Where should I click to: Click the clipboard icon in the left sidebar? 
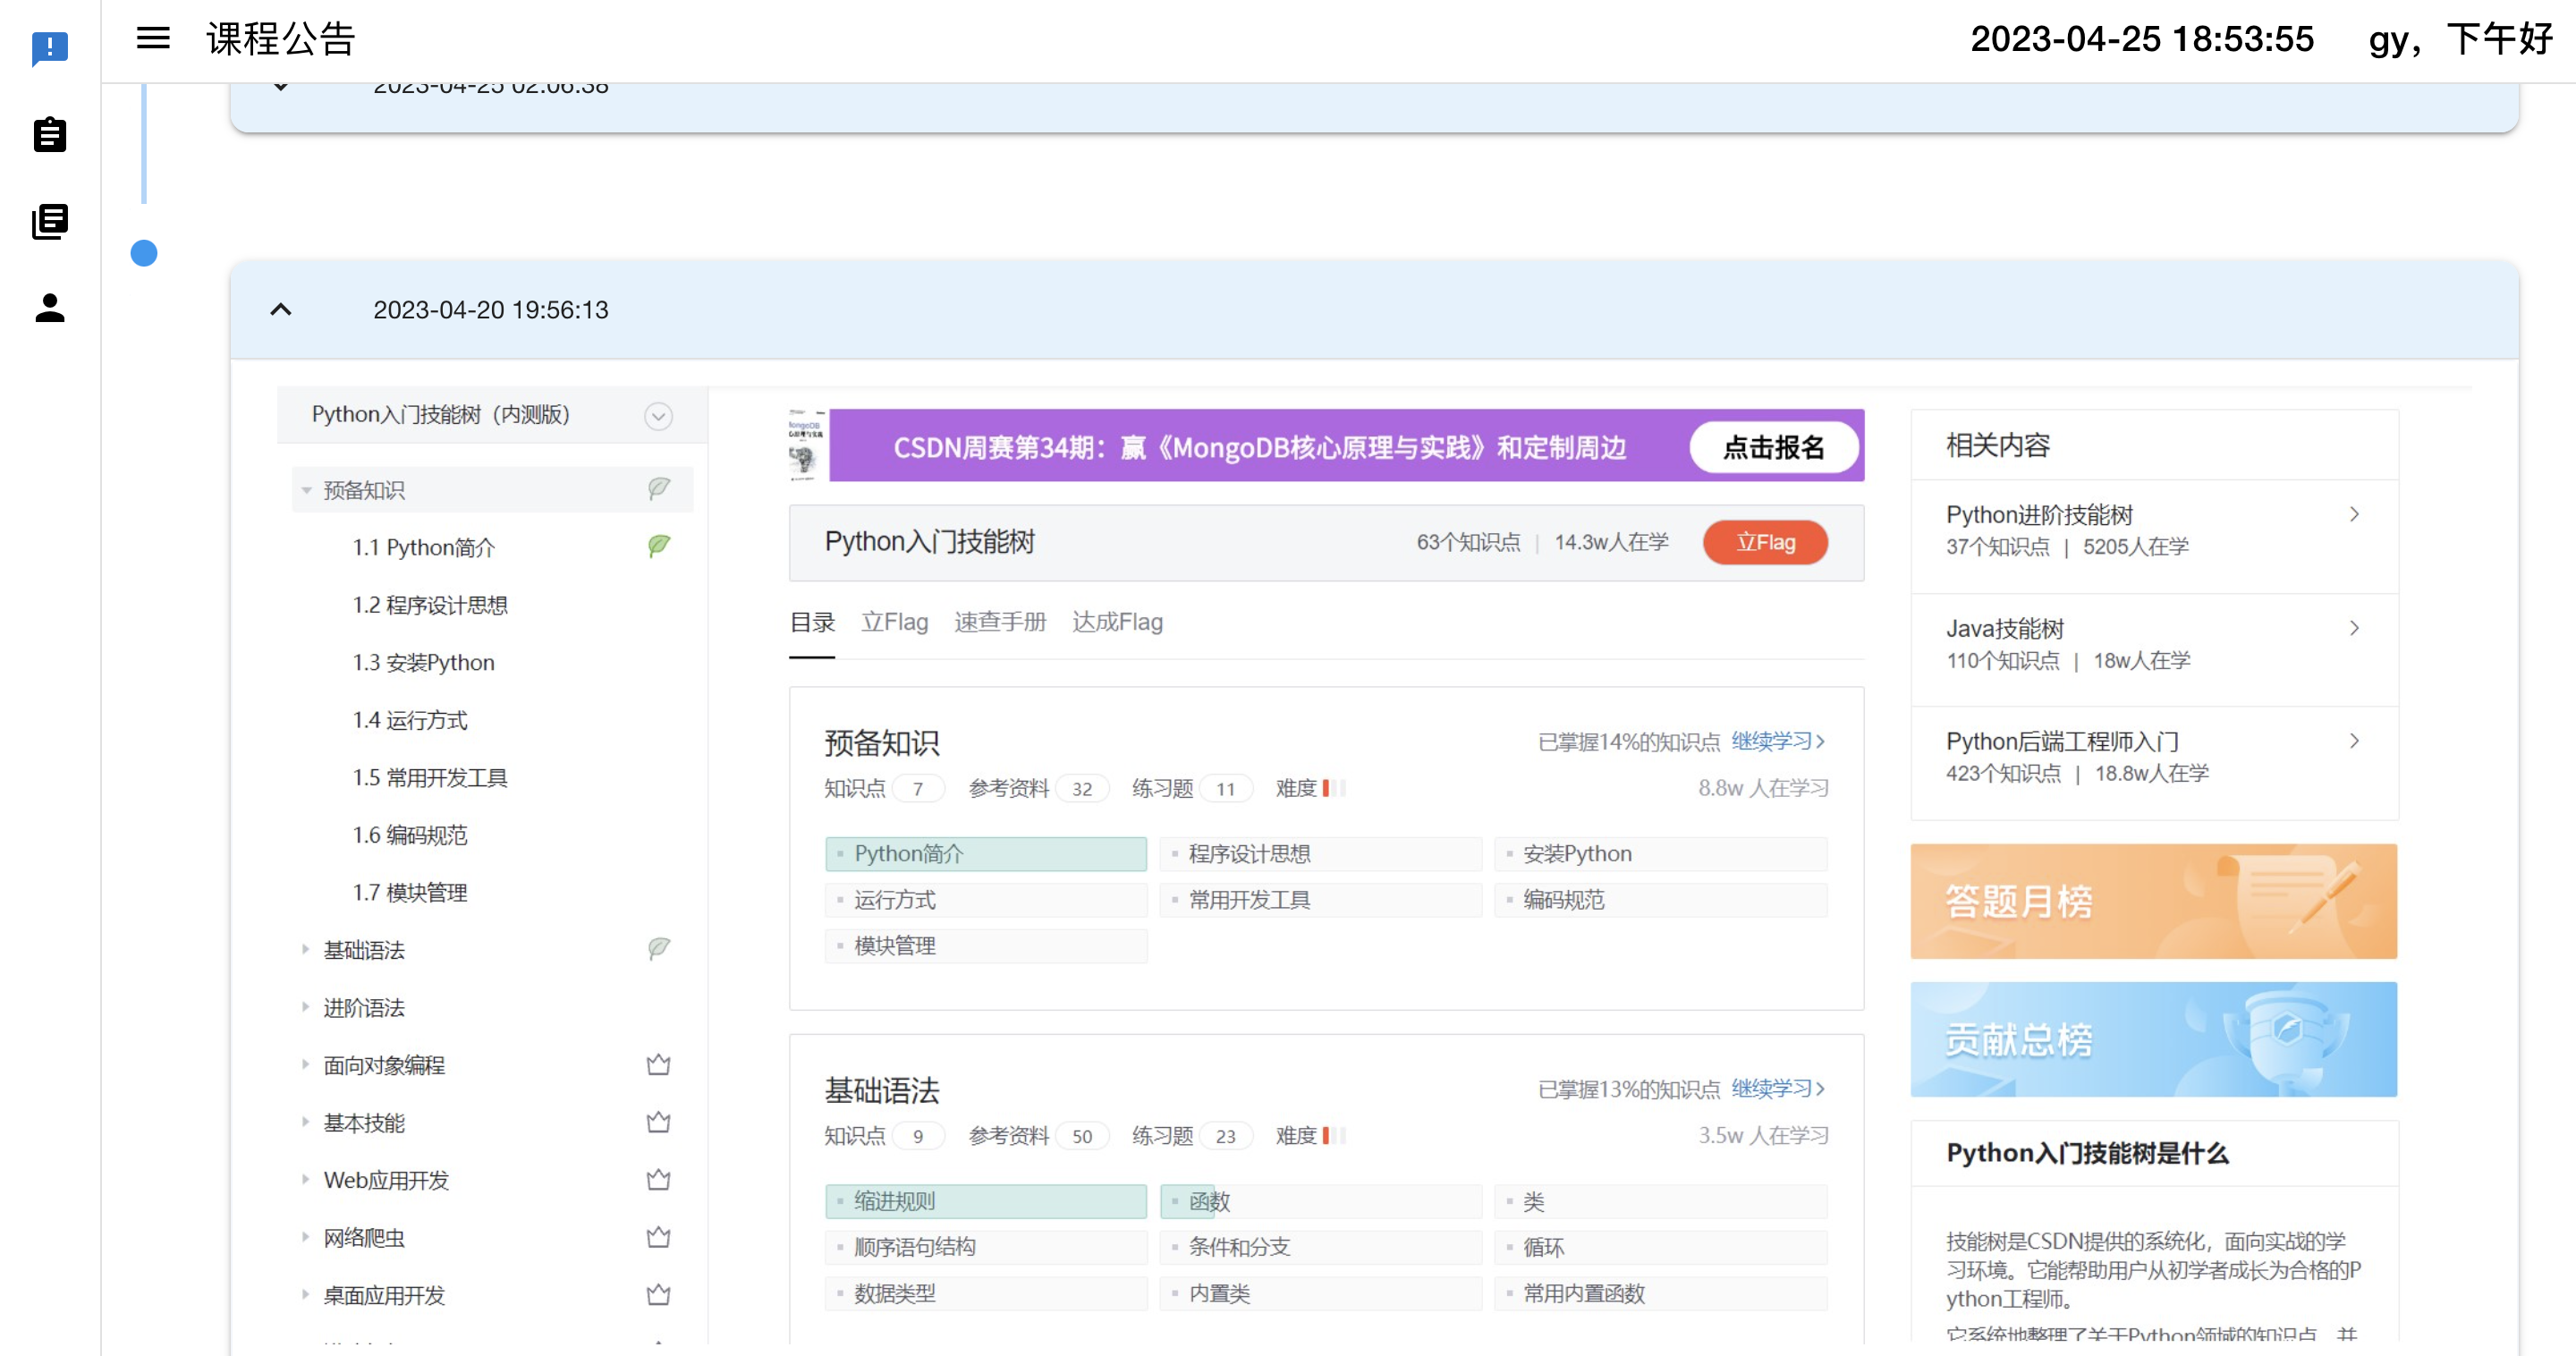pyautogui.click(x=49, y=135)
